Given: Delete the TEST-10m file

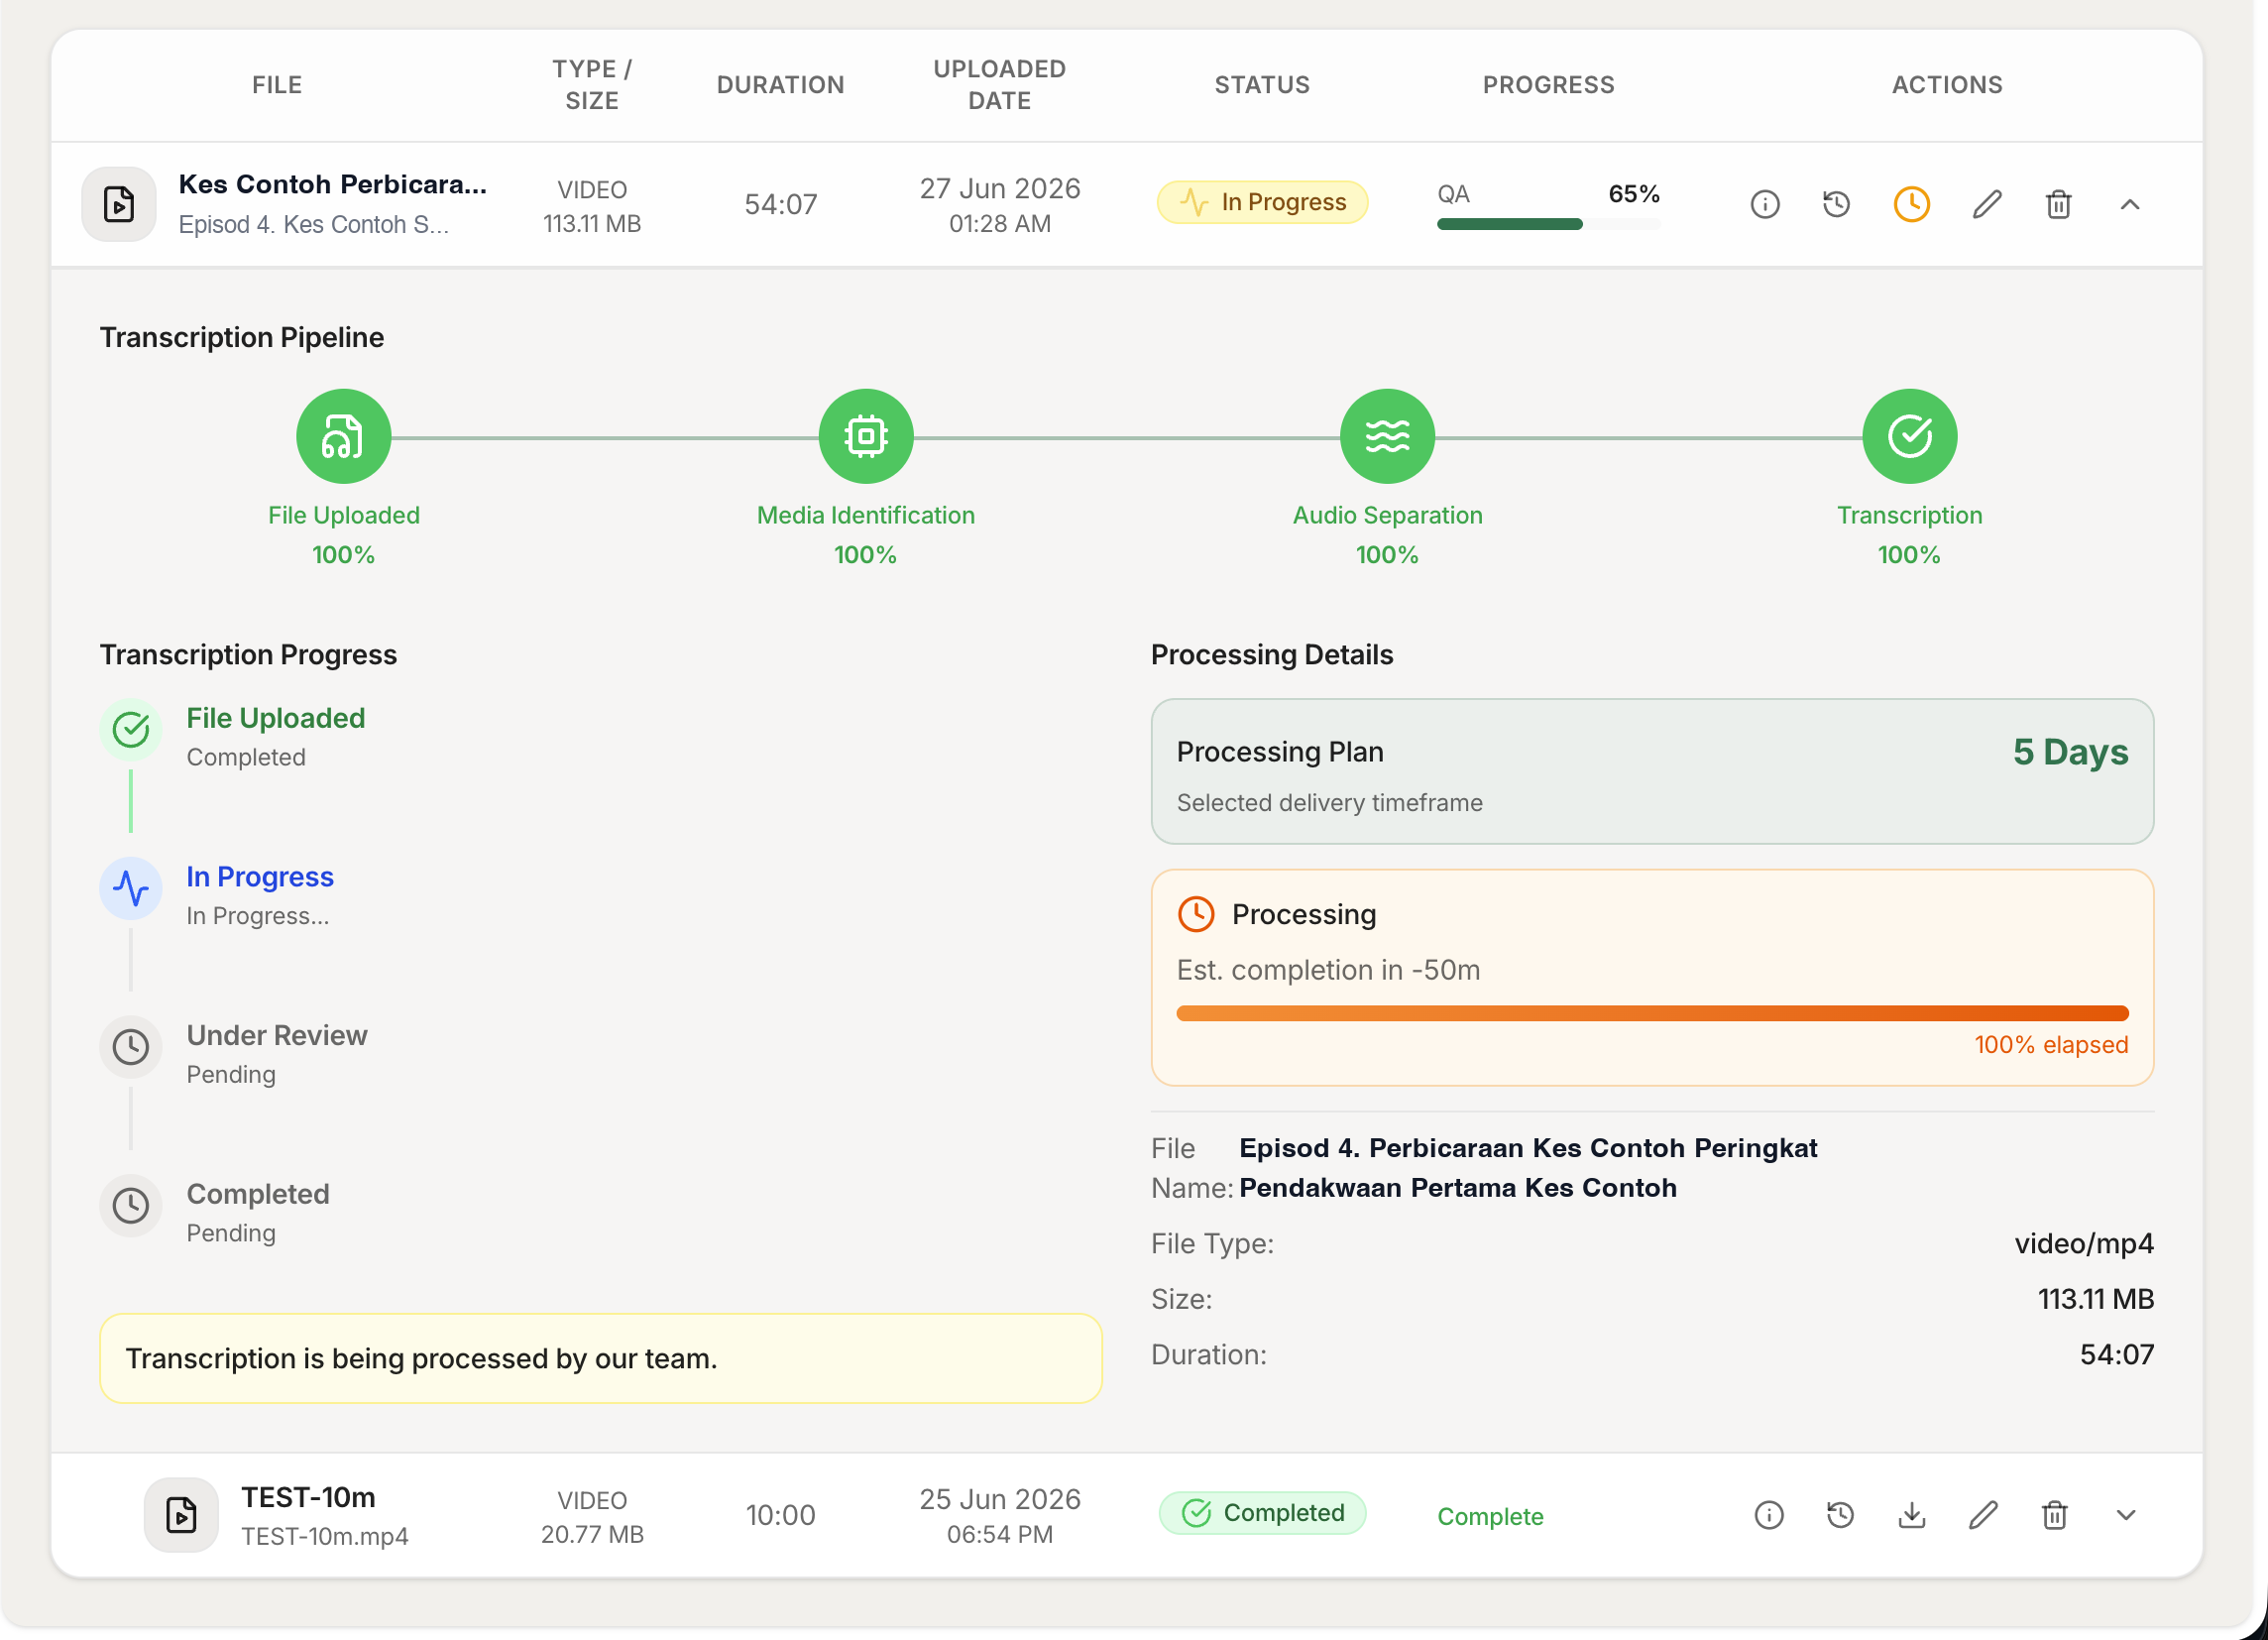Looking at the screenshot, I should coord(2054,1515).
